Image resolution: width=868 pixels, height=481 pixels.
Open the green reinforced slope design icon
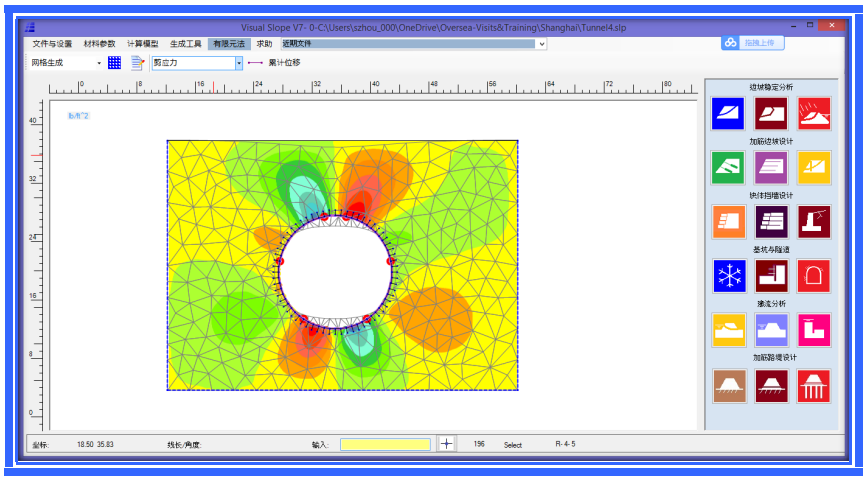729,167
